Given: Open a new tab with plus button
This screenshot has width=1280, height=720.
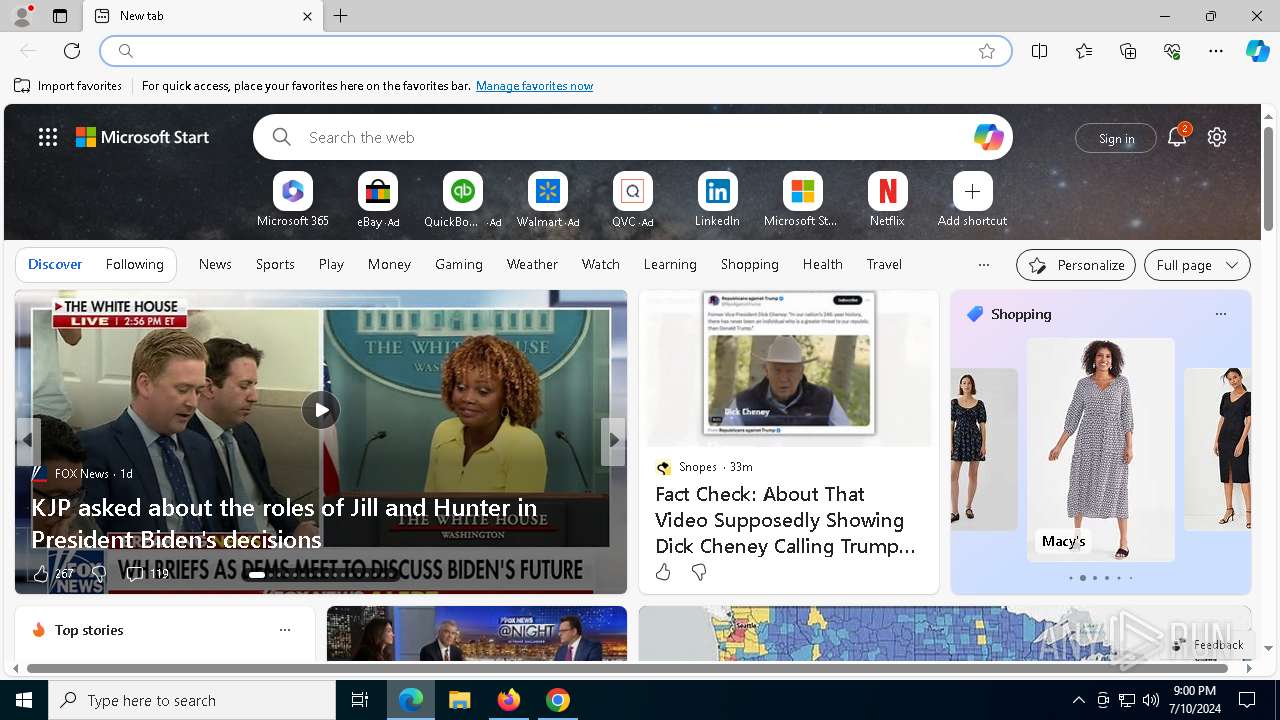Looking at the screenshot, I should pyautogui.click(x=341, y=16).
